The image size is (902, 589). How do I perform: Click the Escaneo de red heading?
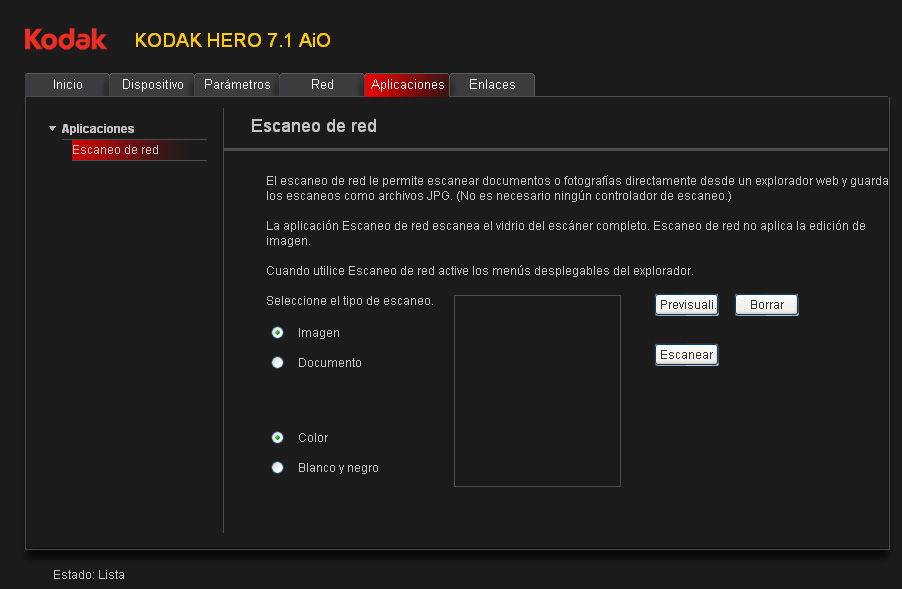[314, 126]
